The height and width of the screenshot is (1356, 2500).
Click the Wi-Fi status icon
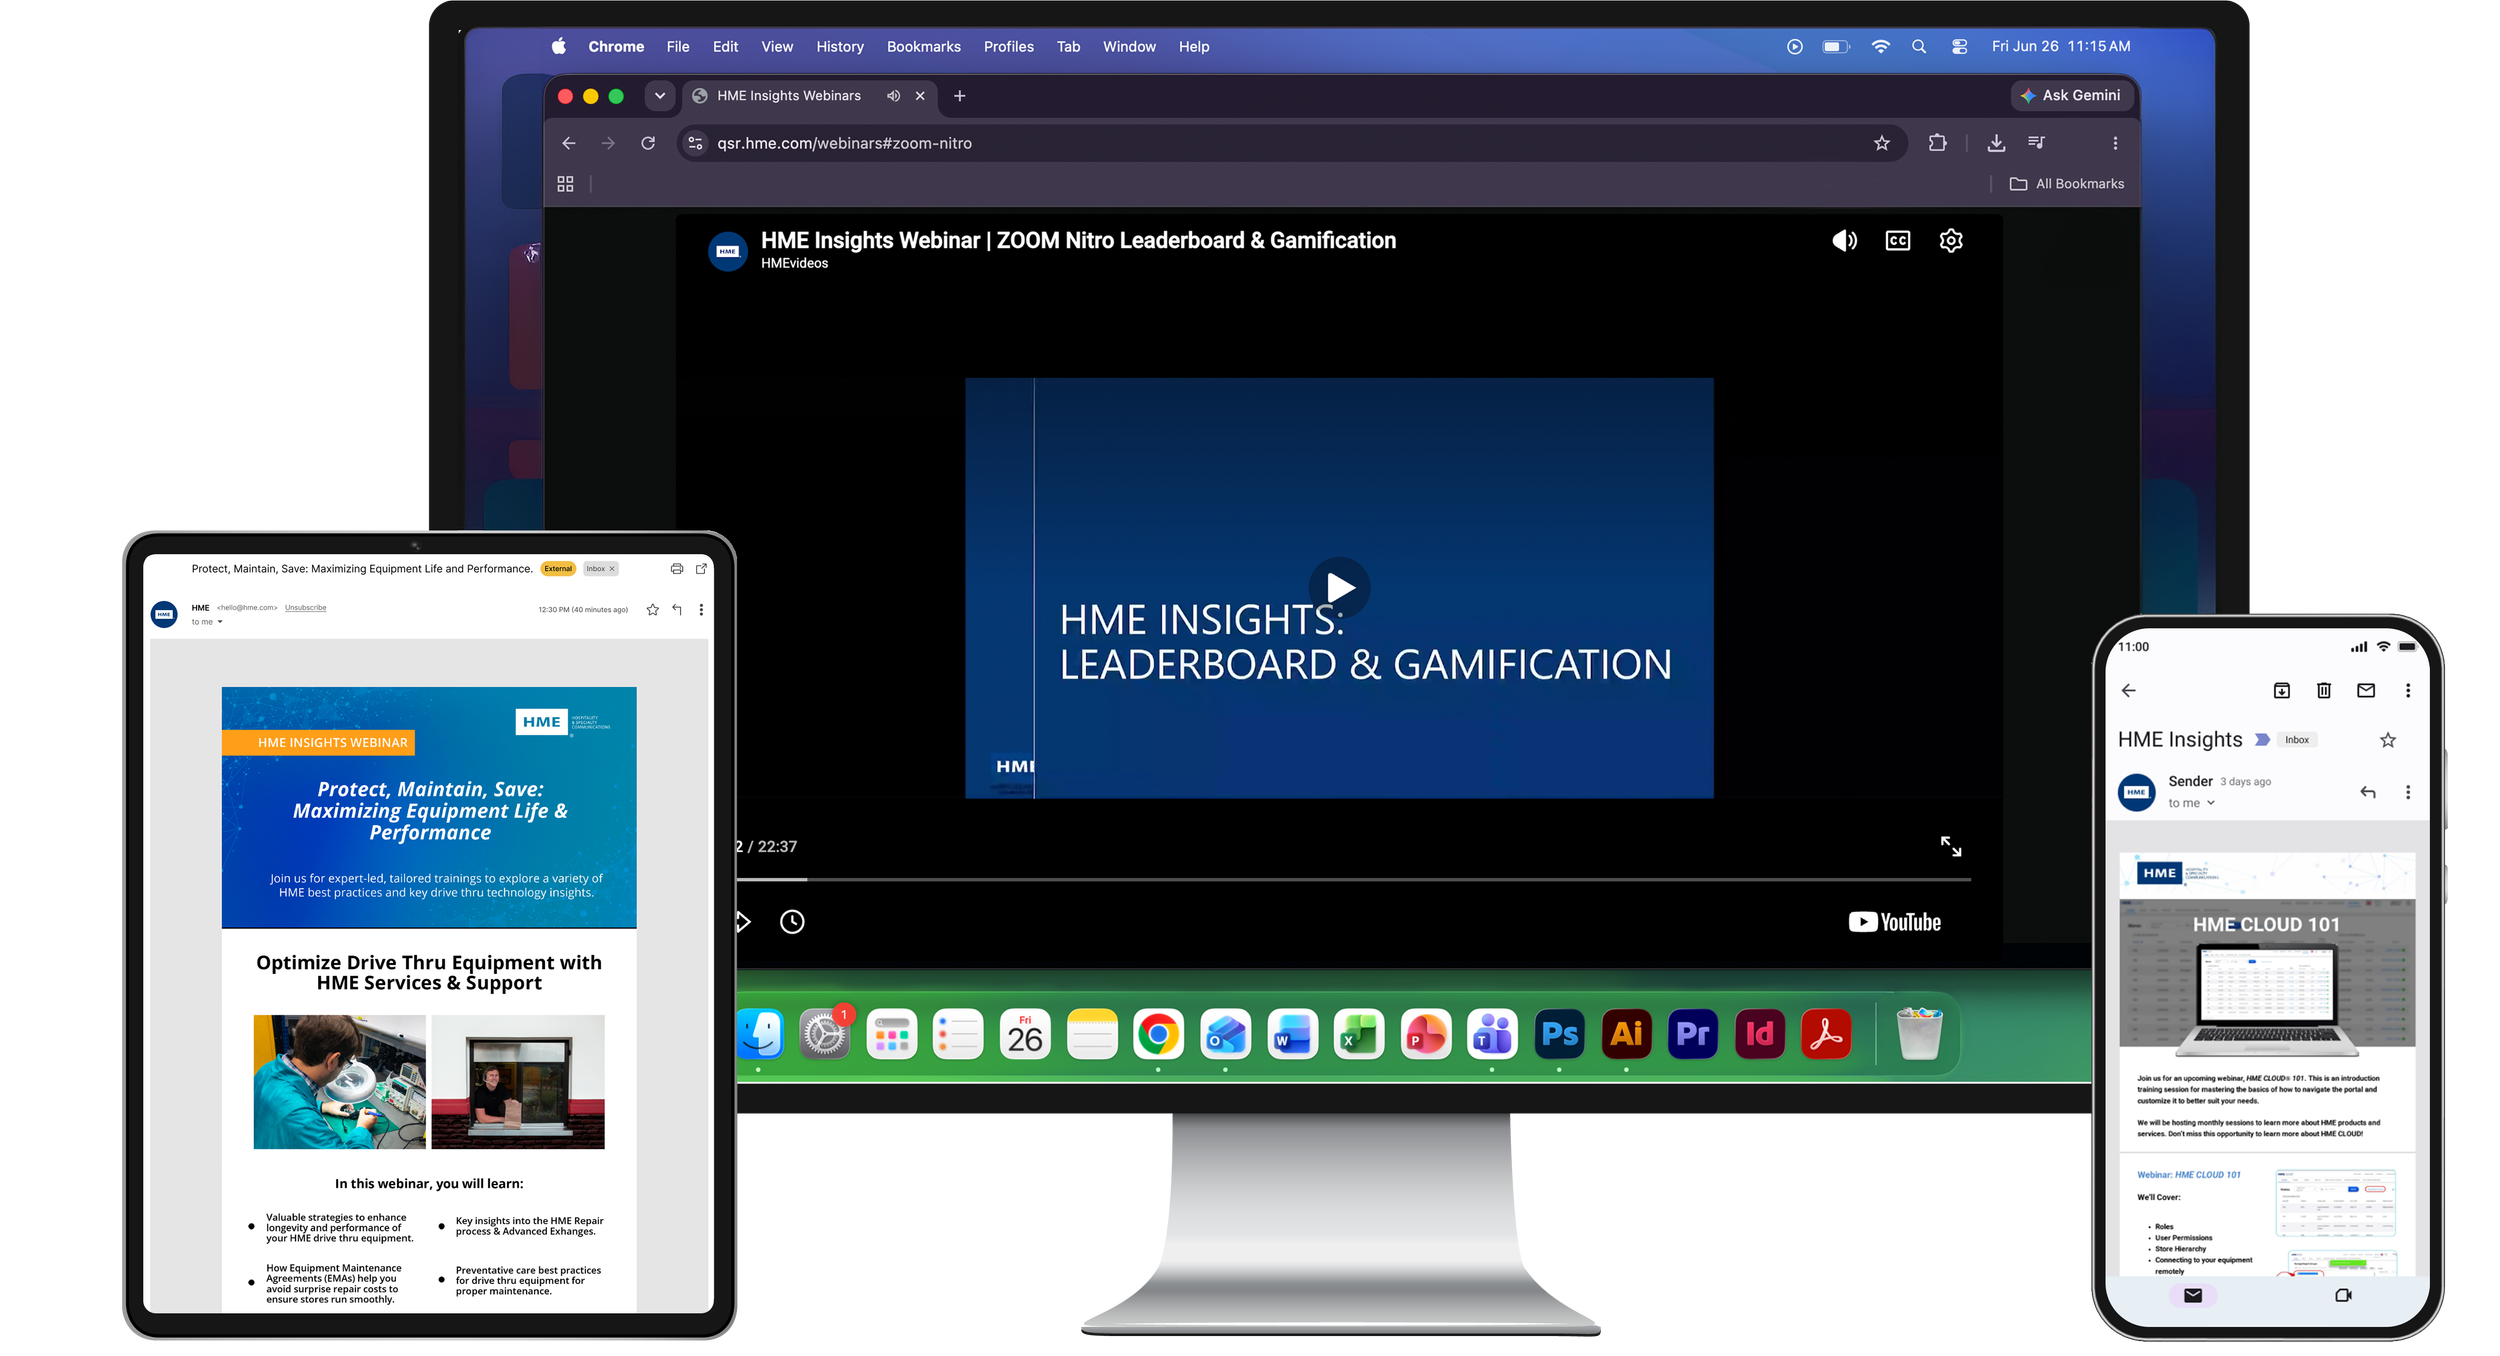1880,46
